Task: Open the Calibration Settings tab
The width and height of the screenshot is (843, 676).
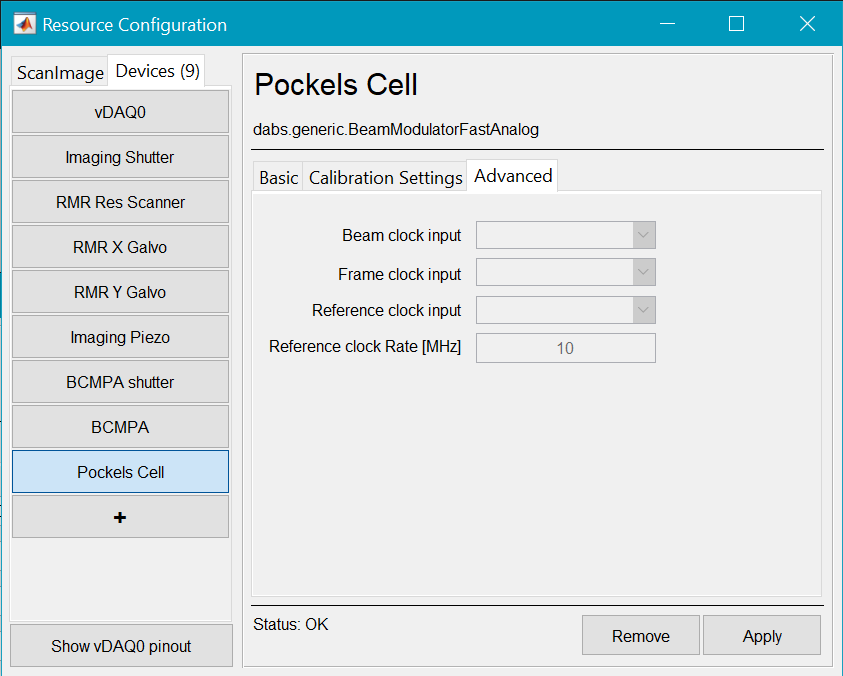Action: (x=385, y=177)
